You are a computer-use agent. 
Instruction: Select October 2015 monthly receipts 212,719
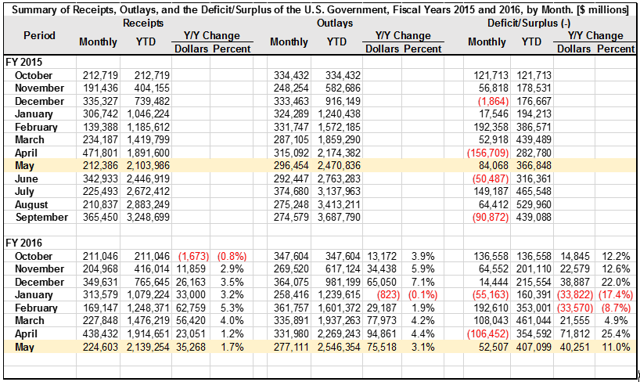(100, 76)
